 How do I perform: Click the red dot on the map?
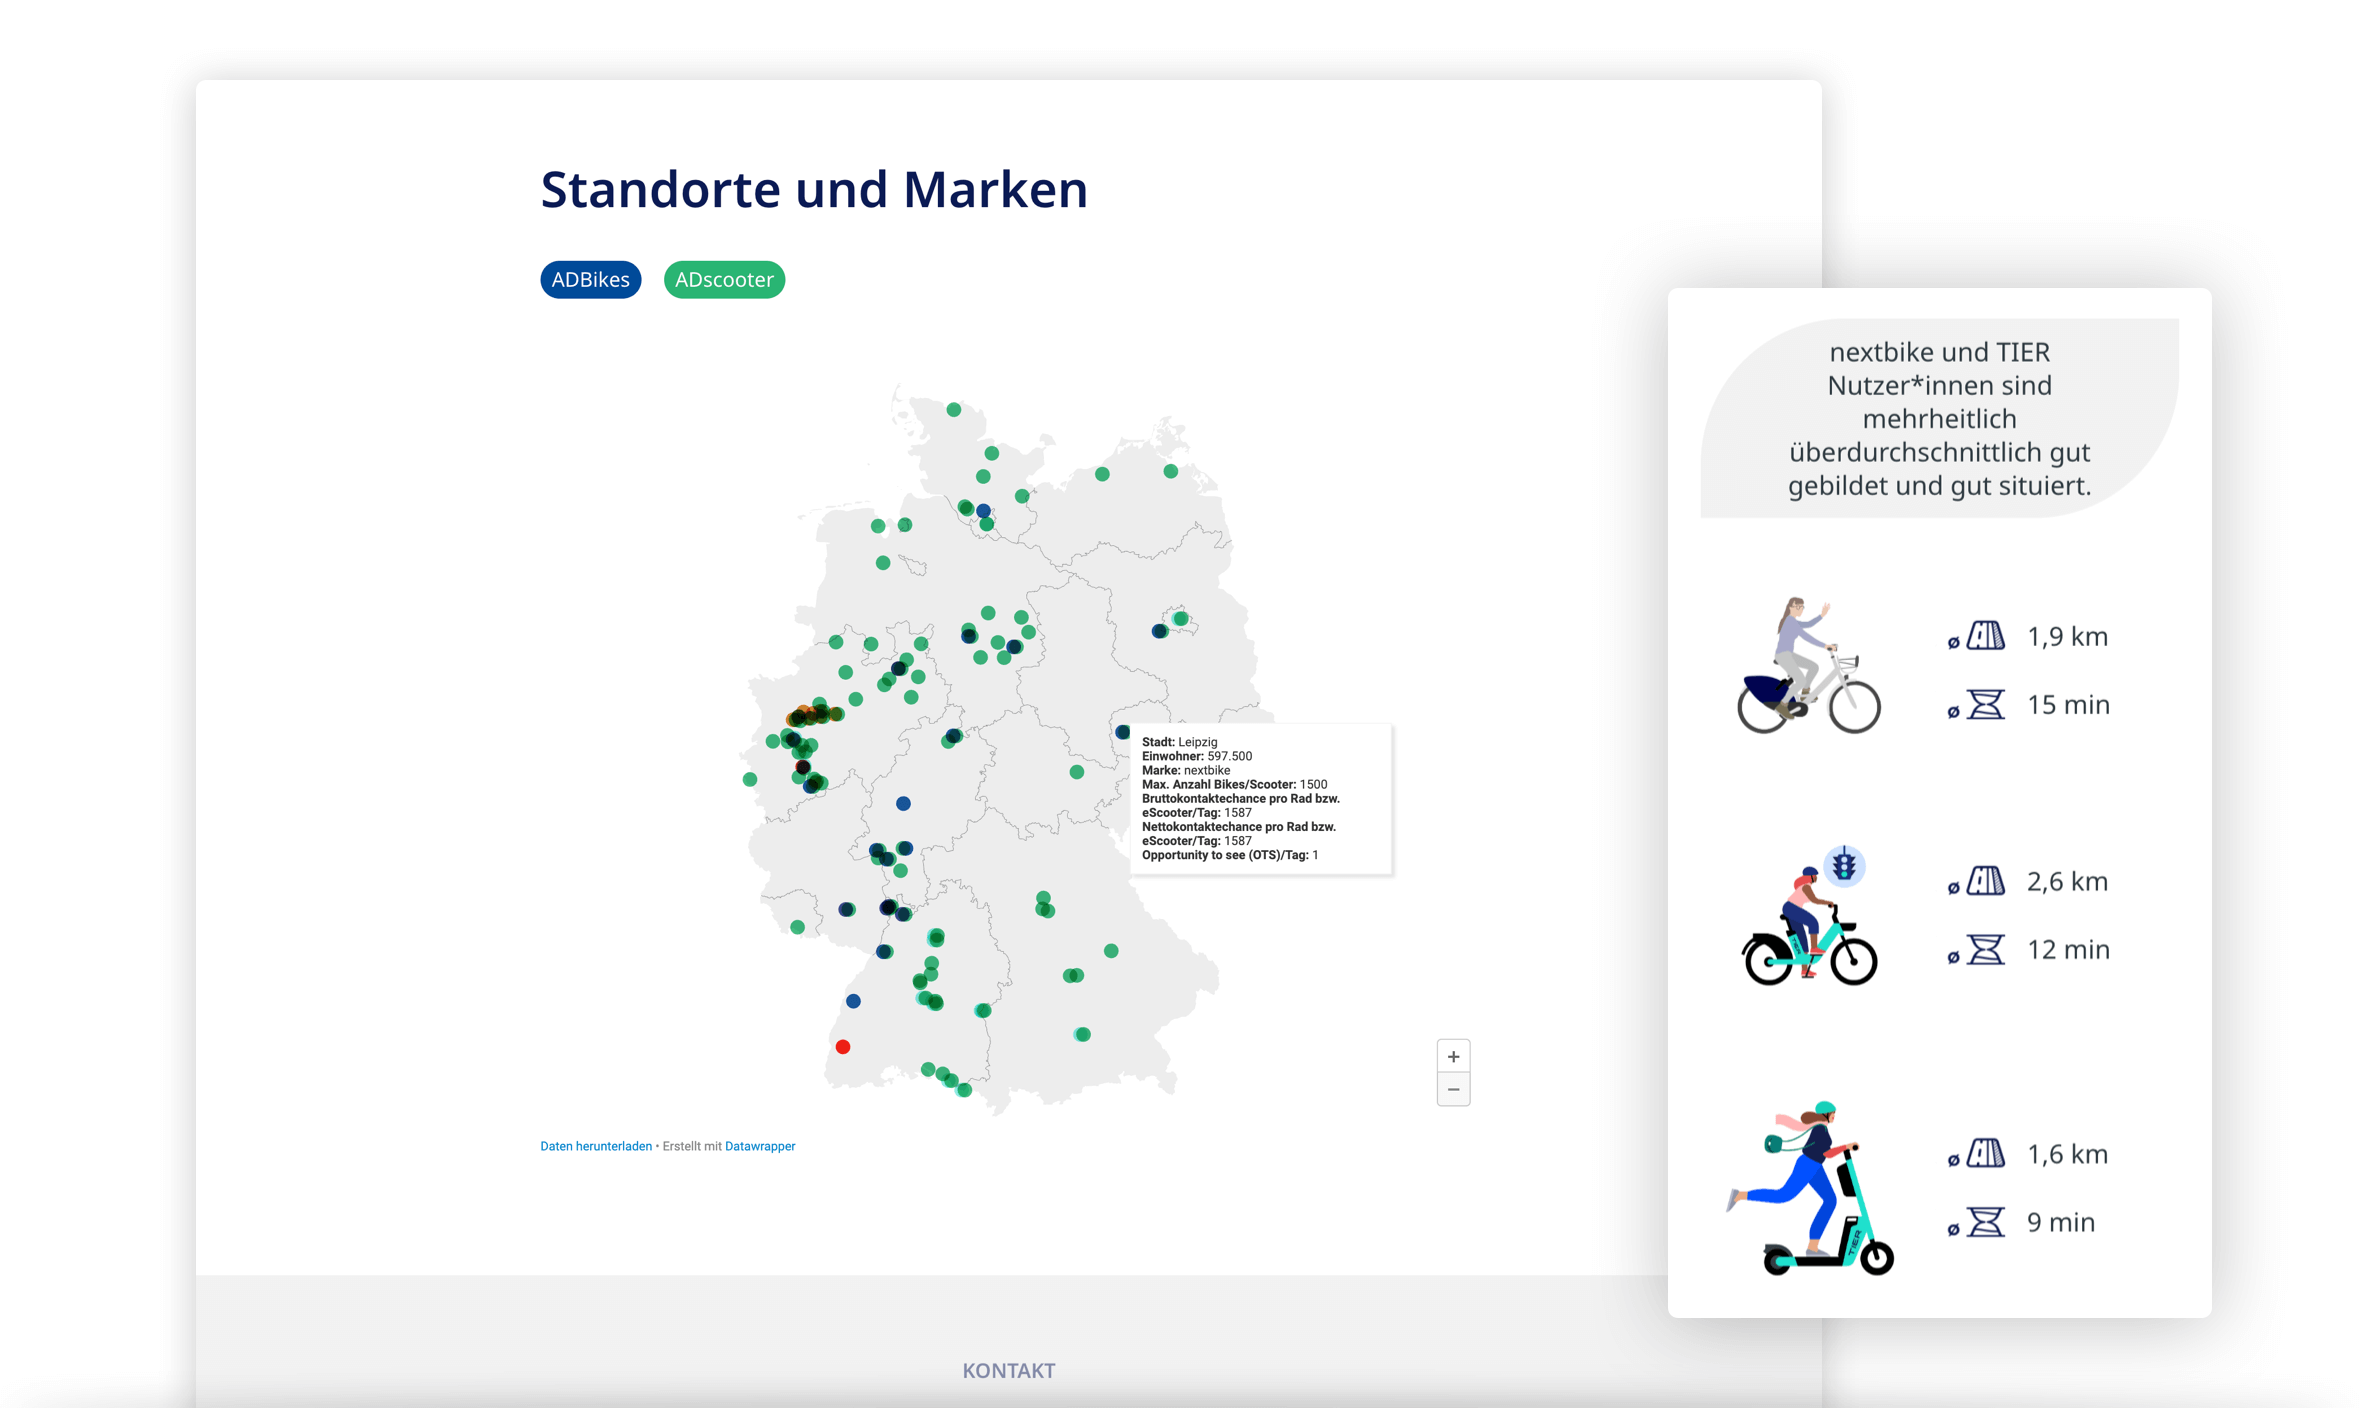(843, 1047)
